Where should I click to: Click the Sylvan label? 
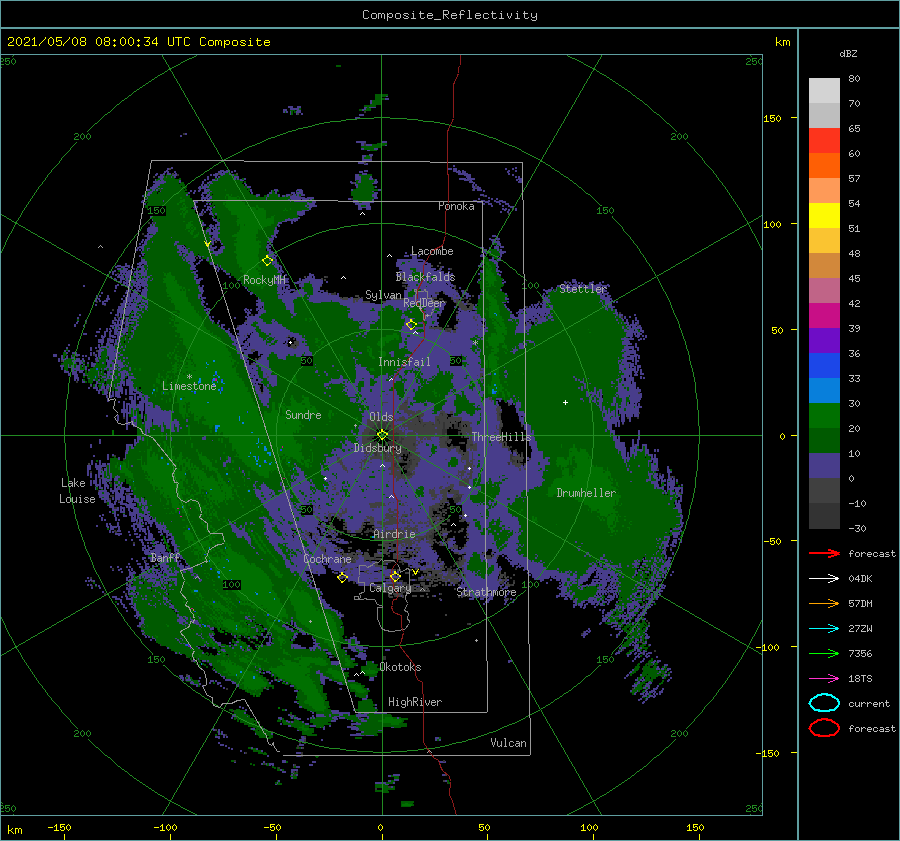383,295
